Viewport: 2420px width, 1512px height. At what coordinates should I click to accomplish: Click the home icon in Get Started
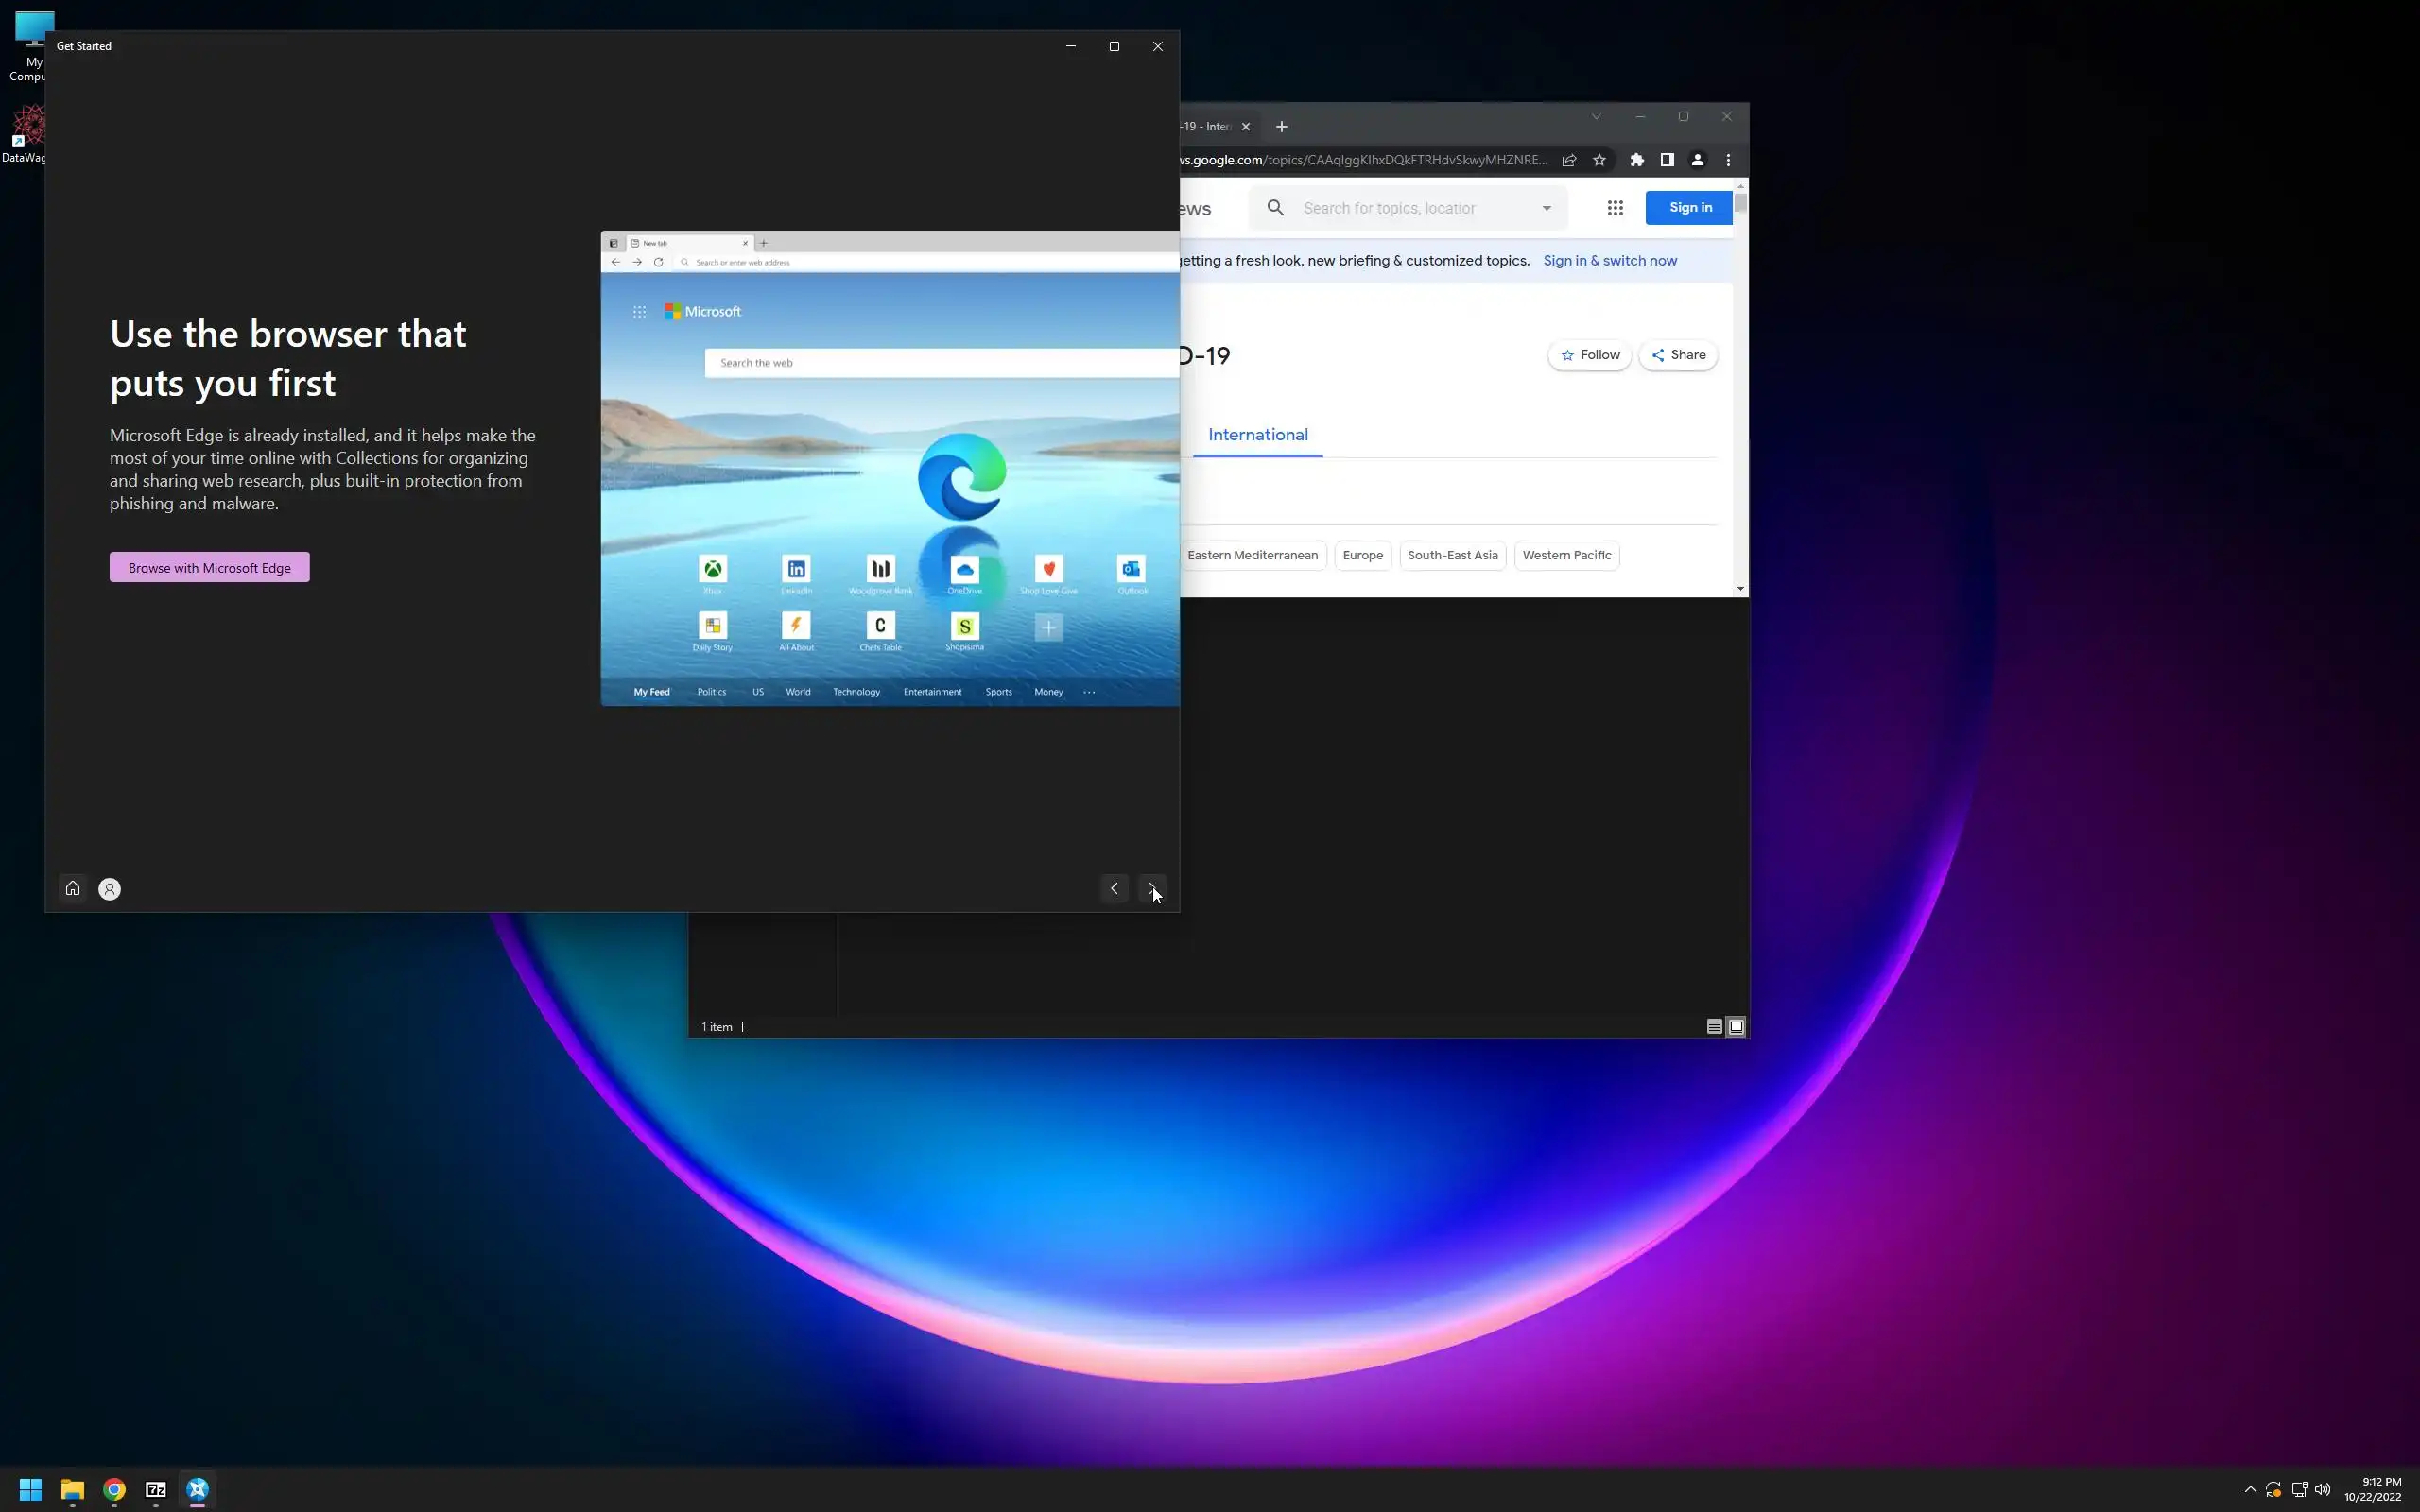(x=72, y=888)
